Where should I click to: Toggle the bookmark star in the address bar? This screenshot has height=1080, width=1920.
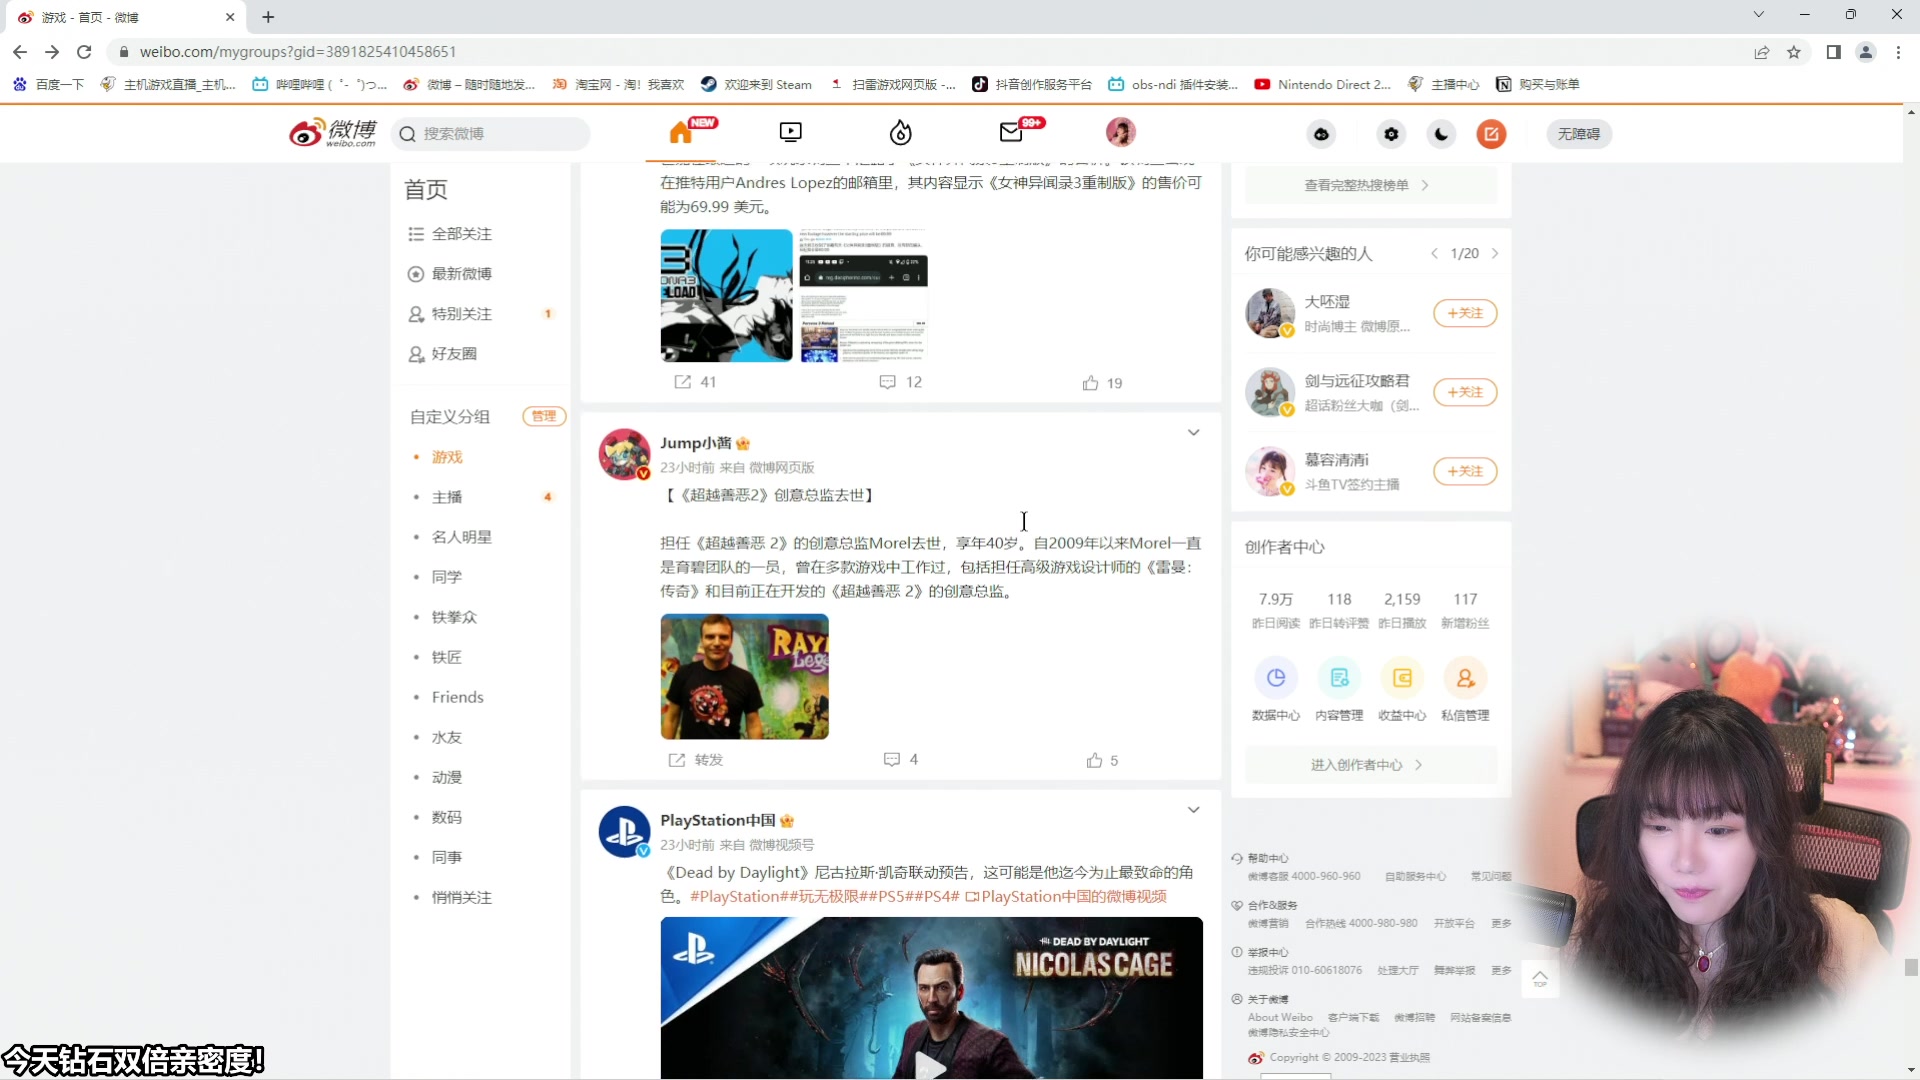click(x=1793, y=52)
